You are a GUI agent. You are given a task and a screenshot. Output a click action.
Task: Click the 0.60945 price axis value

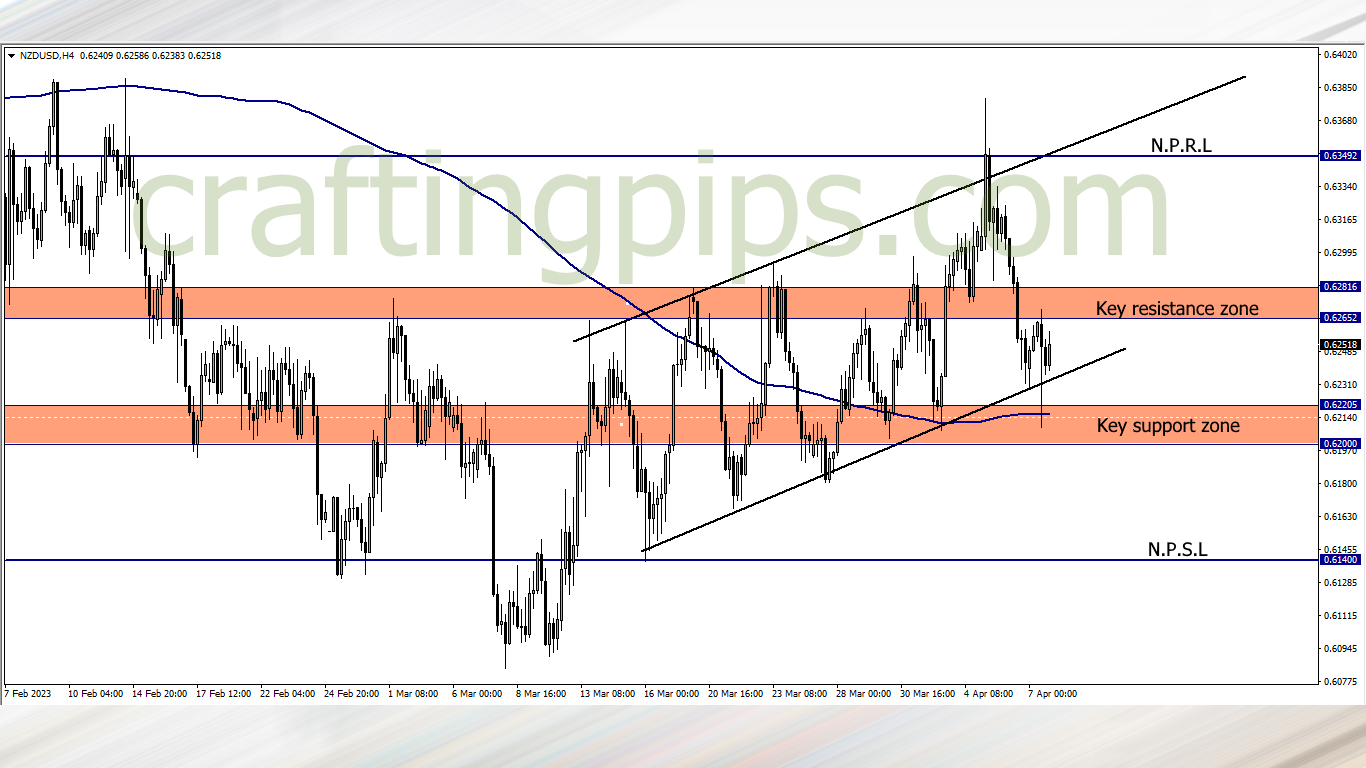tap(1340, 649)
